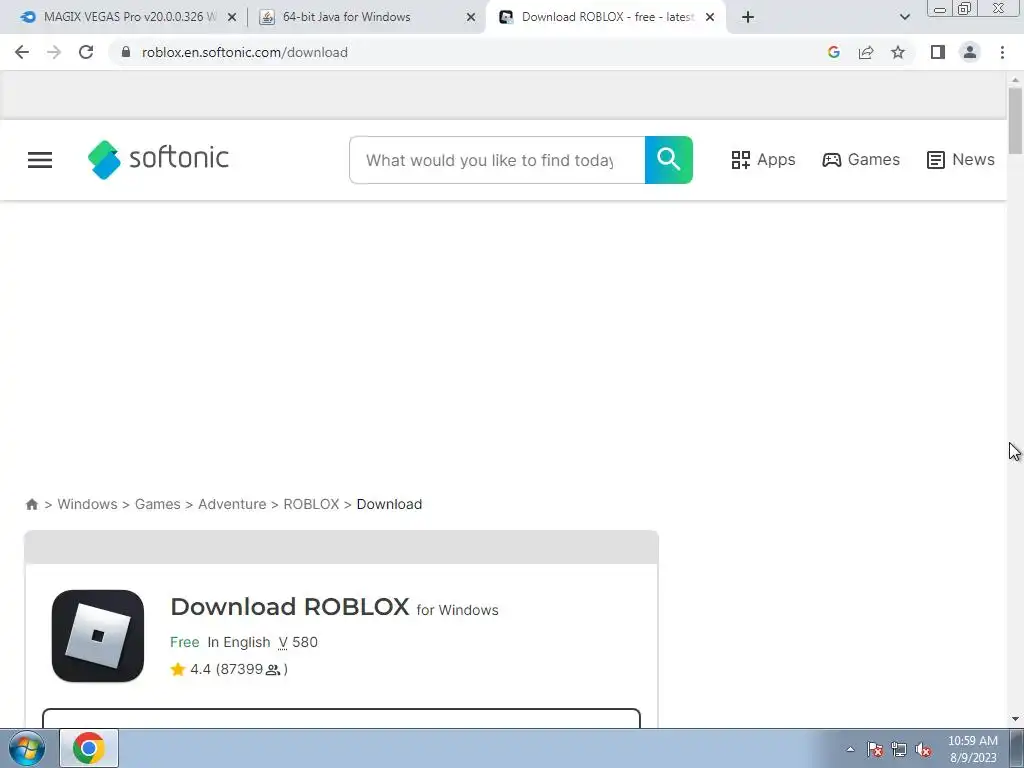1024x768 pixels.
Task: Close the Download ROBLOX tab
Action: [710, 17]
